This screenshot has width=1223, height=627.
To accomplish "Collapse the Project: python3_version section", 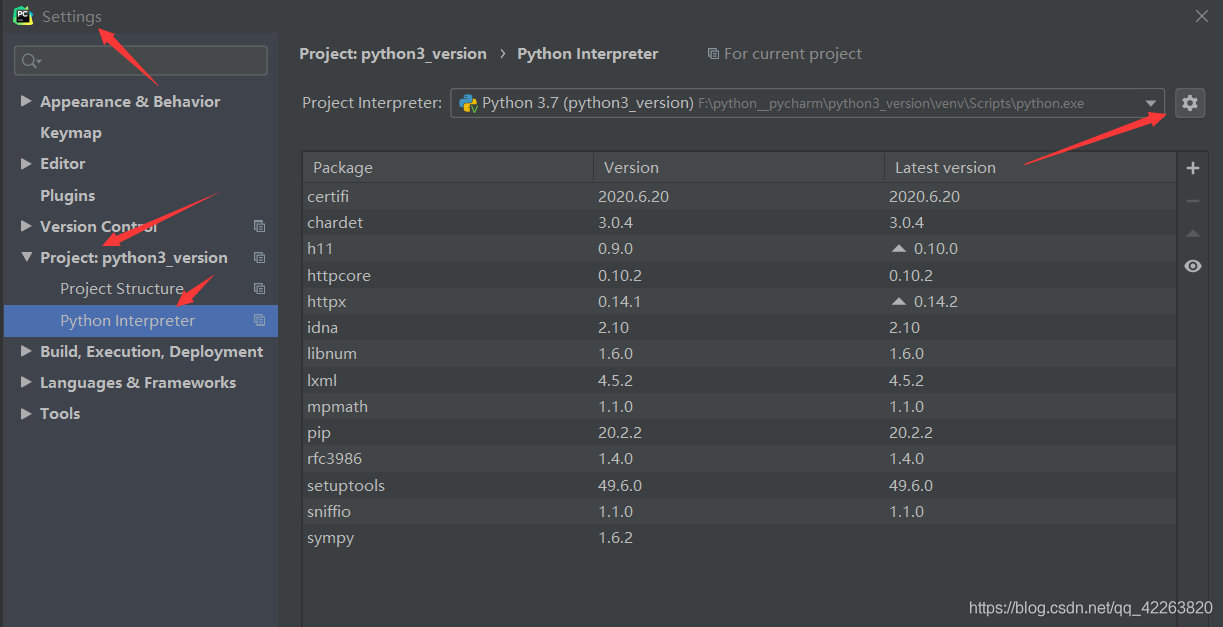I will click(x=26, y=258).
